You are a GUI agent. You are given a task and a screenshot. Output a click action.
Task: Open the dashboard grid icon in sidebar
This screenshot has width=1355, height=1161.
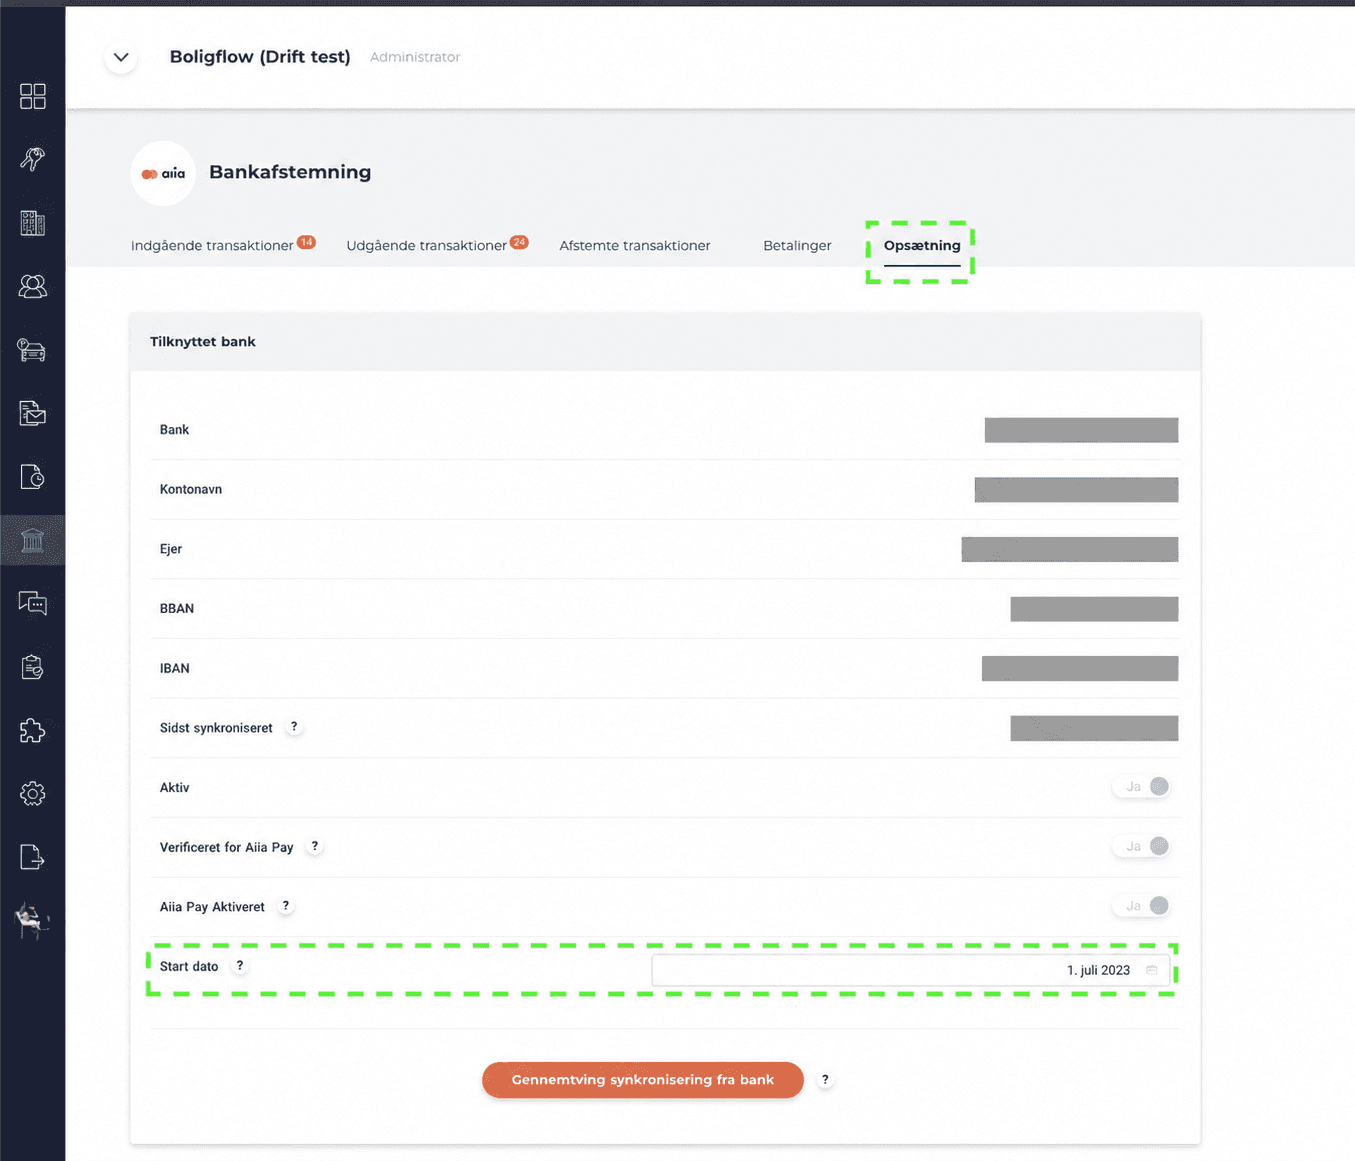click(x=33, y=96)
